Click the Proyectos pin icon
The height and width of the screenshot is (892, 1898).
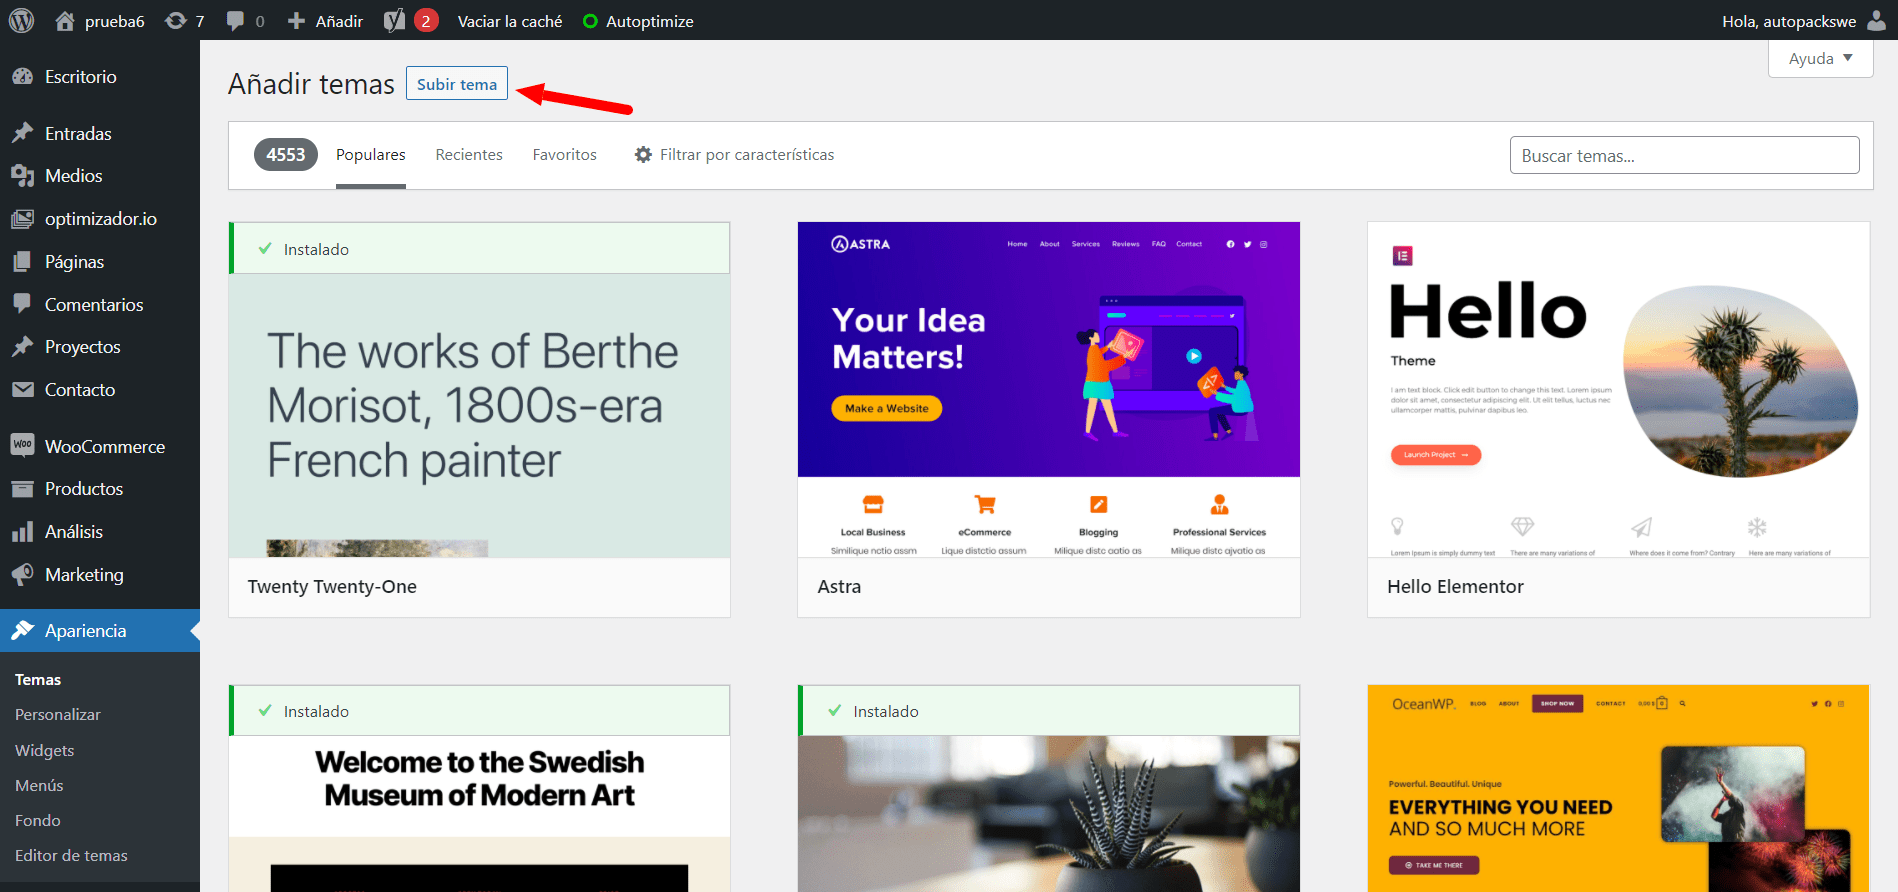click(22, 346)
